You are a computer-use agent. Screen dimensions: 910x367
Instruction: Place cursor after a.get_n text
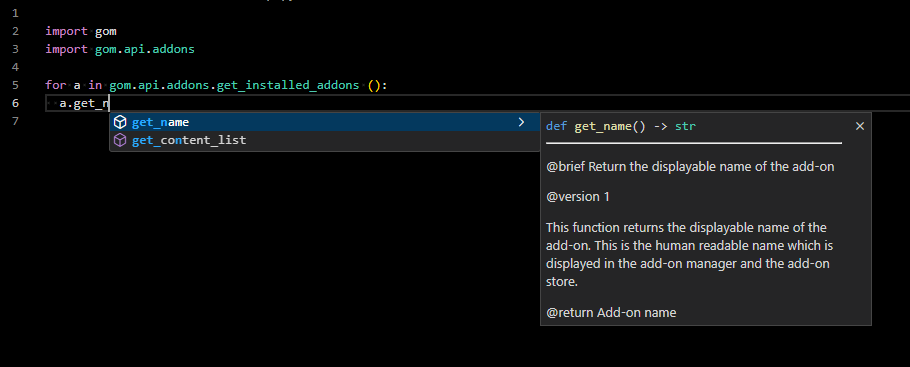(x=110, y=103)
